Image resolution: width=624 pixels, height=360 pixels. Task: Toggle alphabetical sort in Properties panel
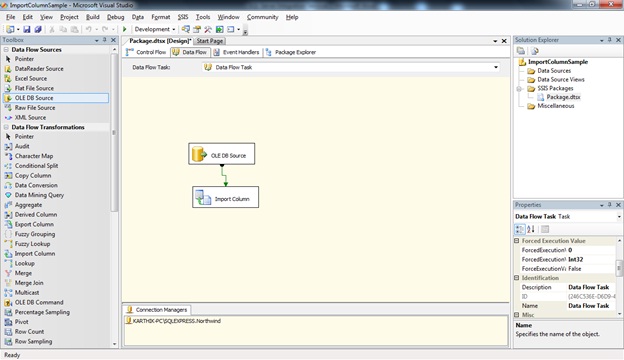(531, 229)
